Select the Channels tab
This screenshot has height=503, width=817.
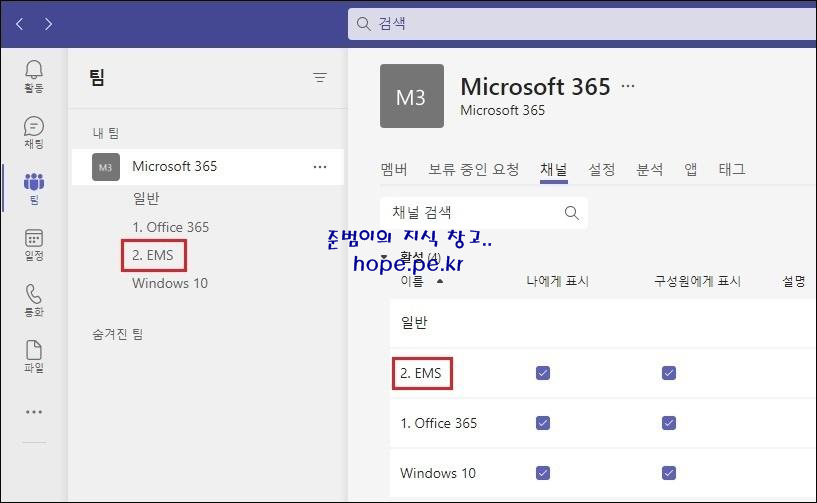(x=554, y=169)
